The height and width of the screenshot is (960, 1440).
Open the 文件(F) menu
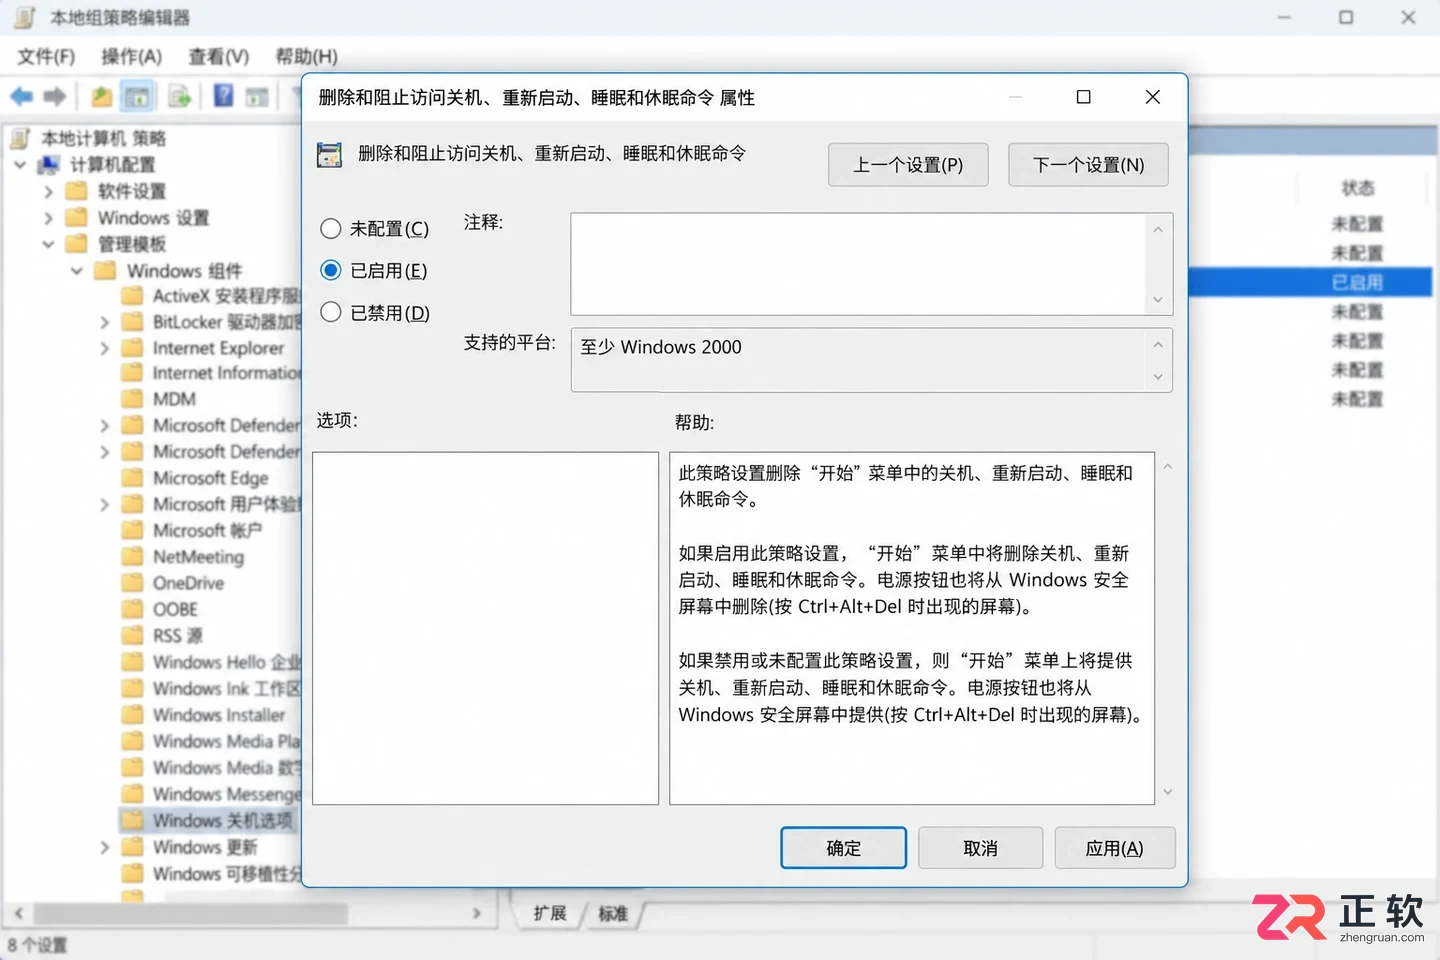[x=46, y=56]
